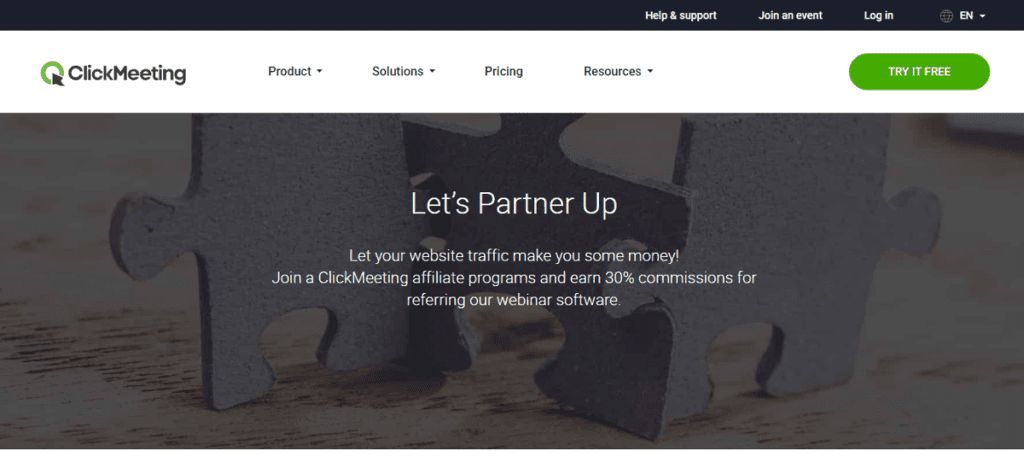This screenshot has width=1024, height=474.
Task: Click Log in in the top bar
Action: tap(878, 16)
